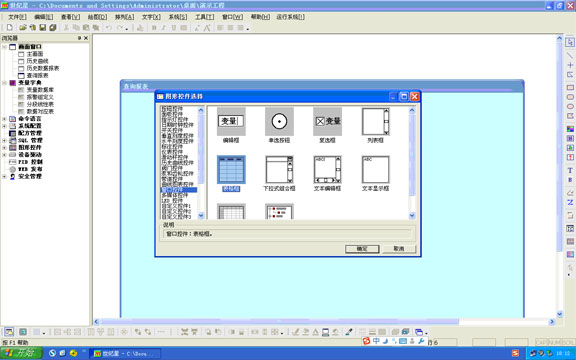
Task: Open the 绘图[D] menu
Action: [97, 17]
